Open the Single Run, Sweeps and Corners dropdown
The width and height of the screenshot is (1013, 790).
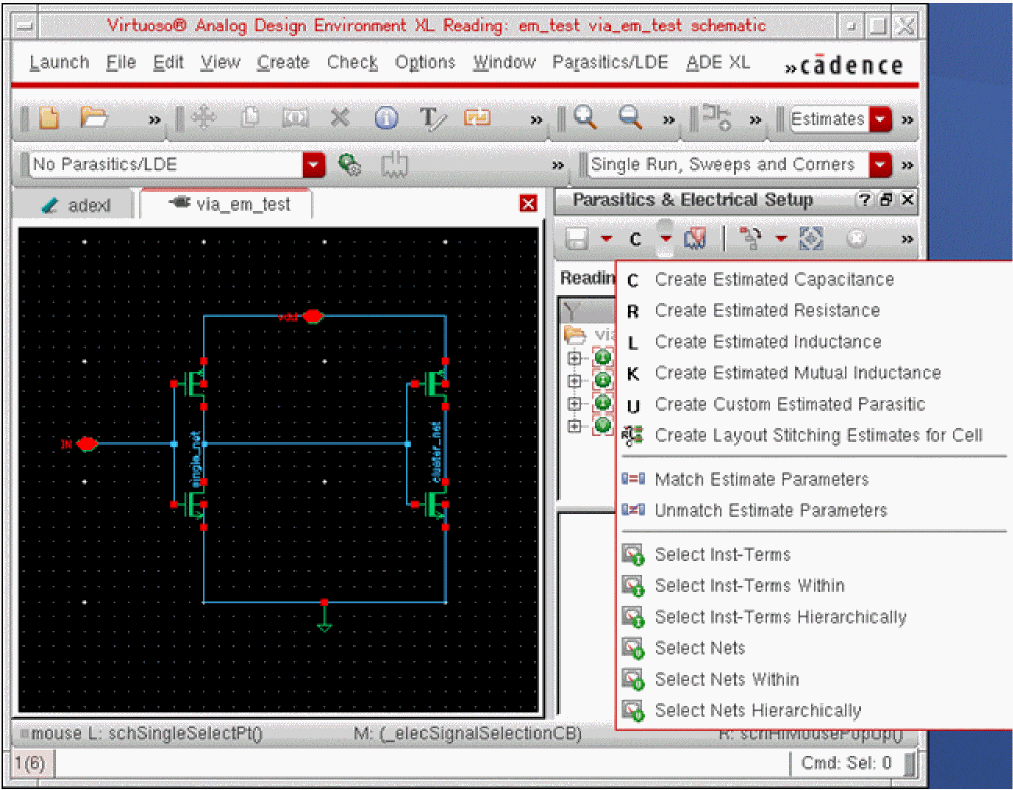(880, 165)
